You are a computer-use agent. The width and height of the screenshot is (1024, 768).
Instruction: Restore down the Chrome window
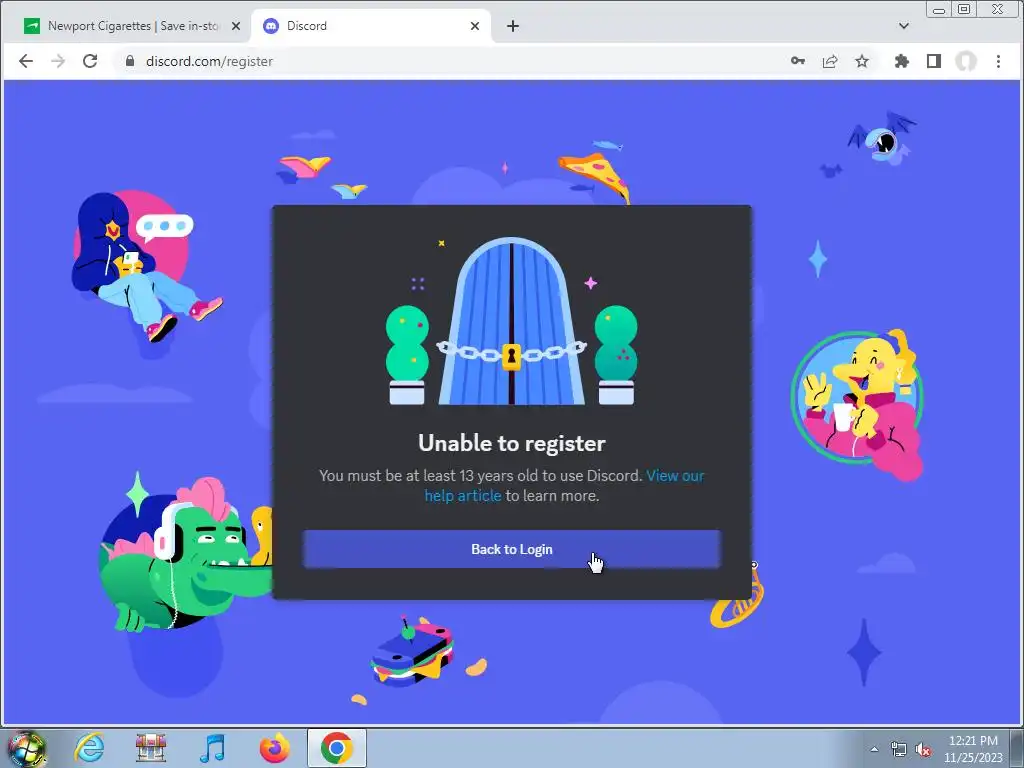coord(964,10)
